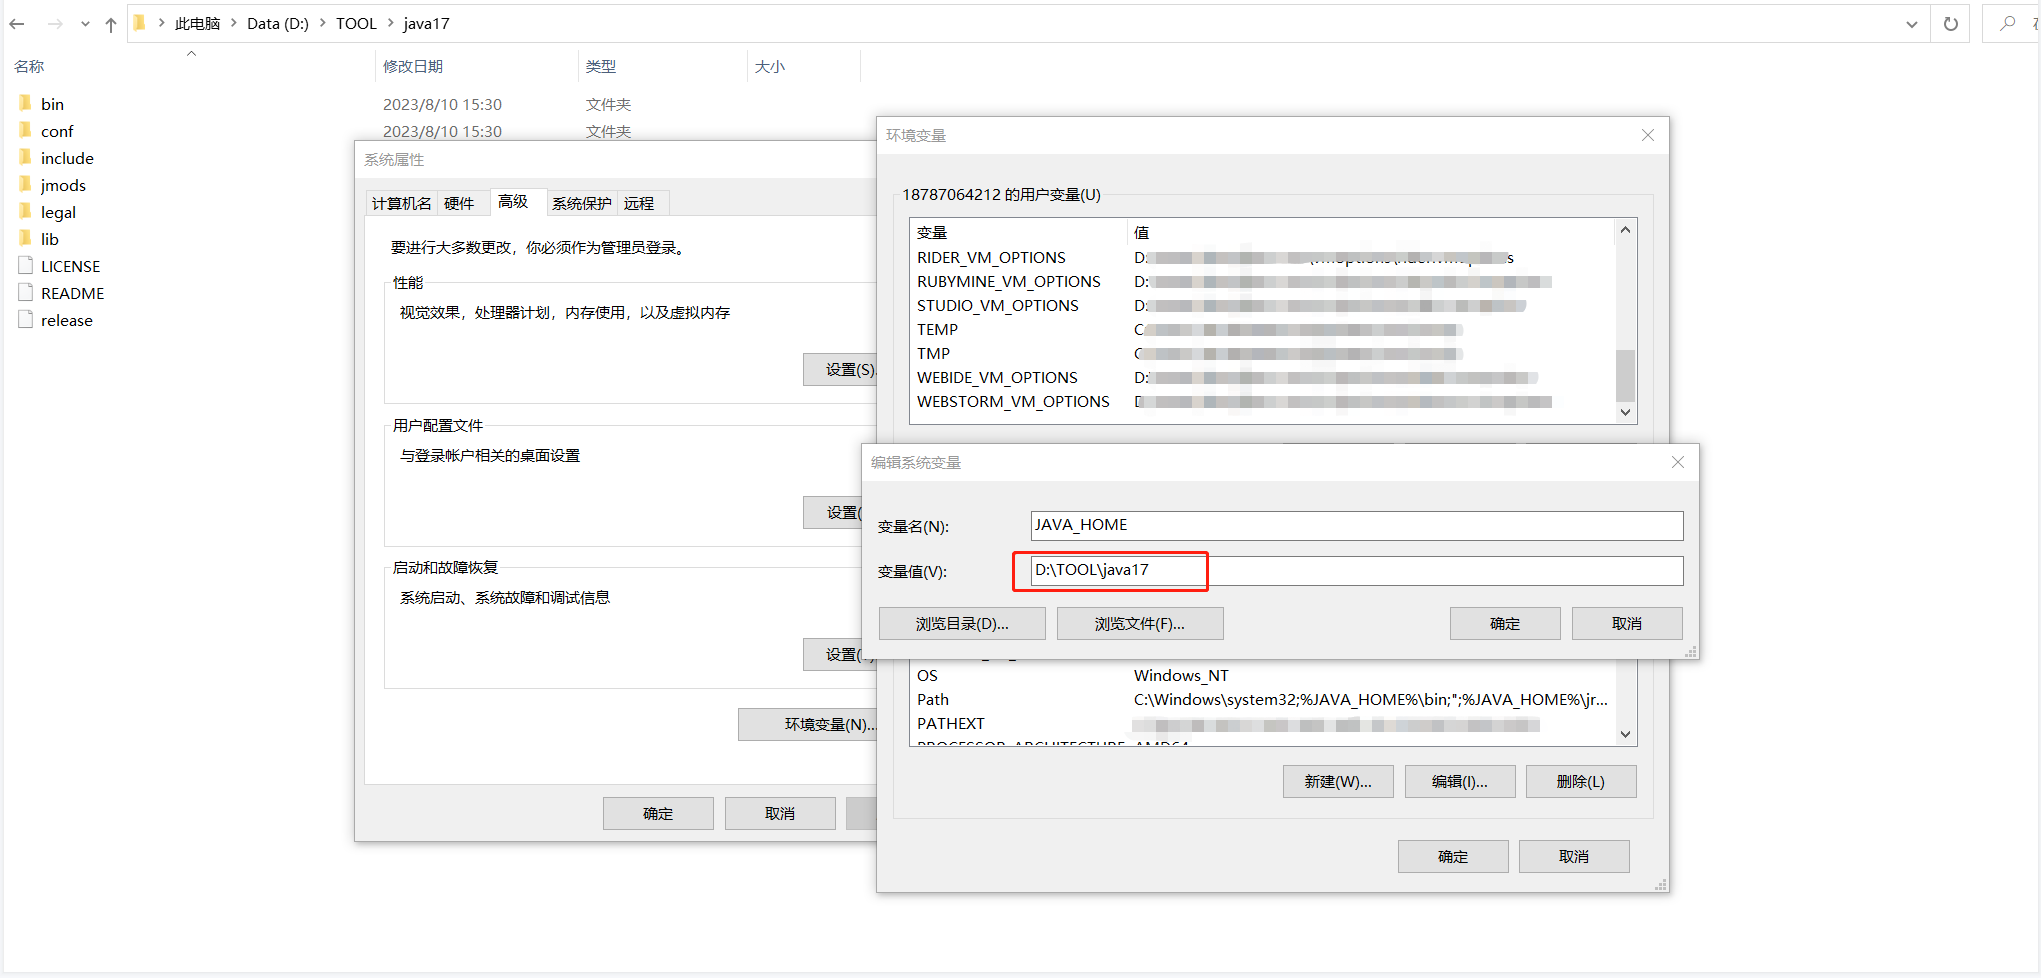
Task: Select the LICENSE file
Action: point(70,265)
